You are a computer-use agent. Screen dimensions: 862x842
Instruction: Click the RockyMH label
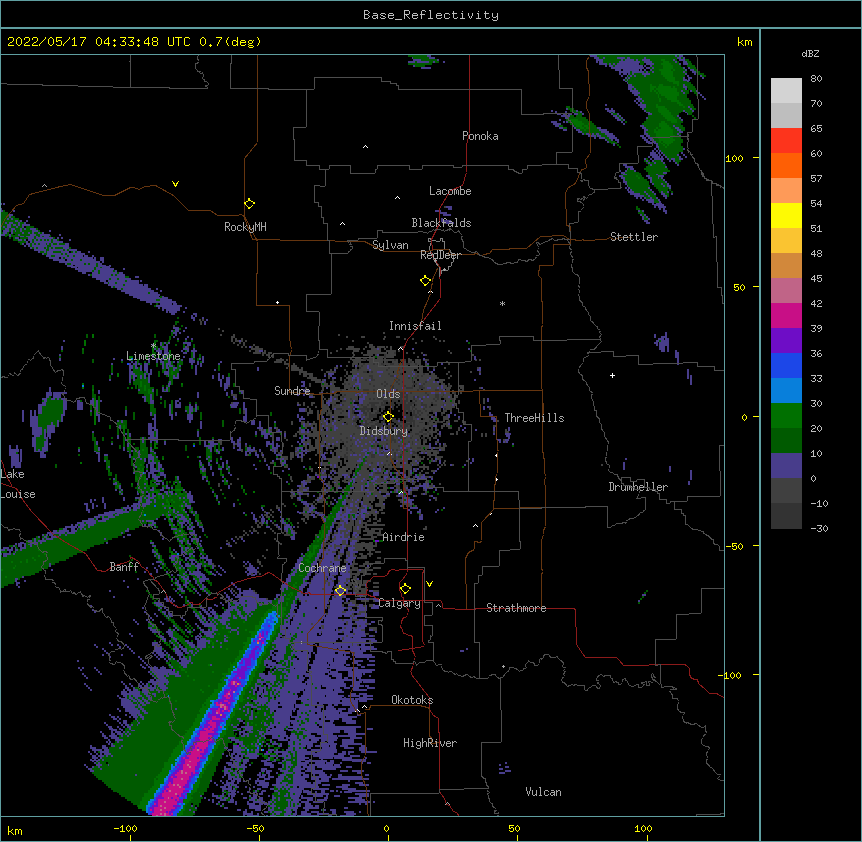pos(245,227)
